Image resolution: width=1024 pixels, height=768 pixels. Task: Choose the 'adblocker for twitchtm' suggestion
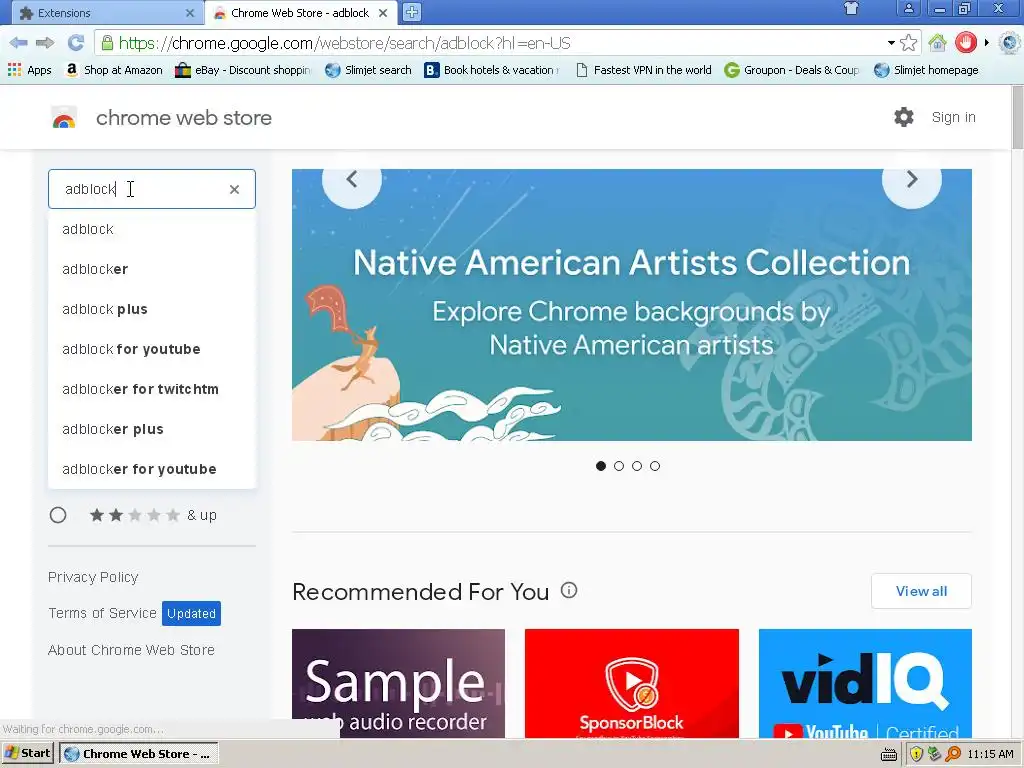[x=152, y=389]
